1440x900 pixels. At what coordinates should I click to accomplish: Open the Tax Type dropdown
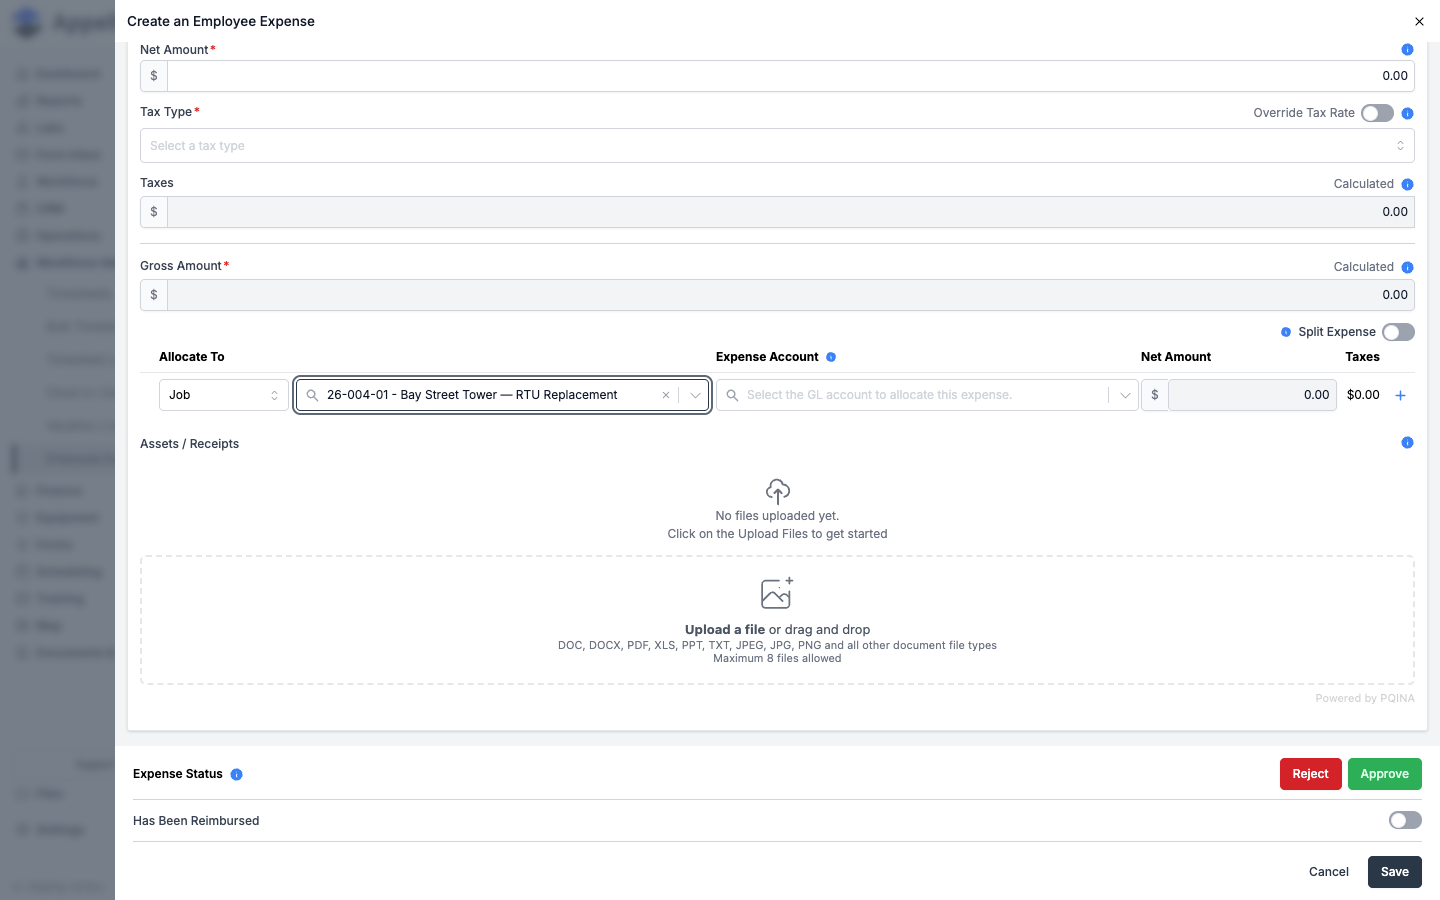click(x=777, y=146)
